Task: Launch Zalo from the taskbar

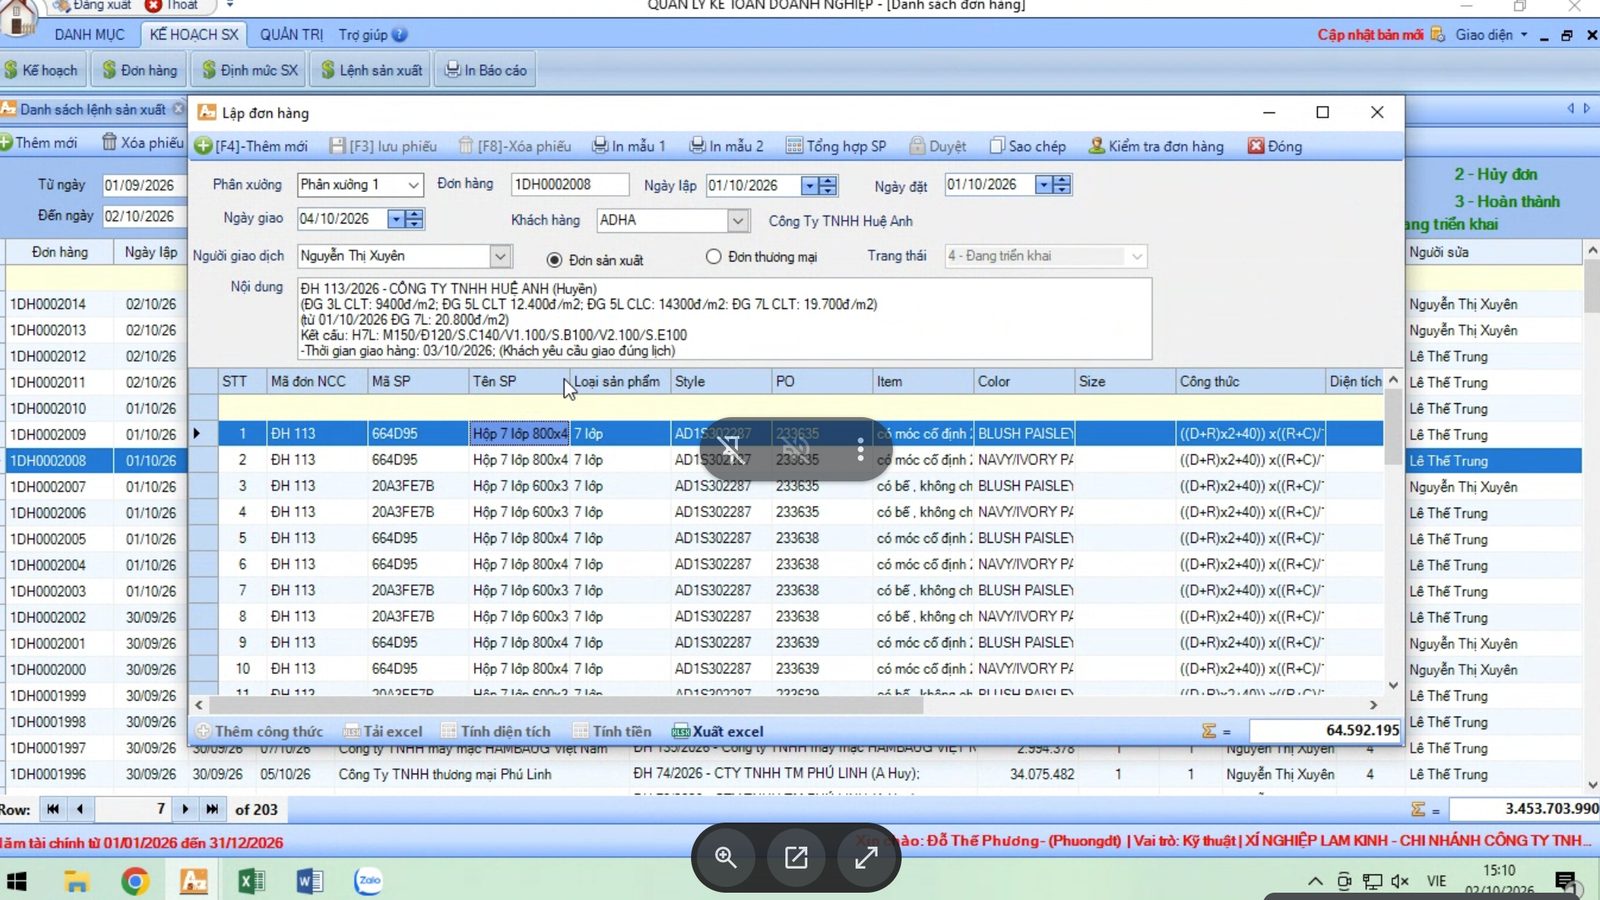Action: [x=369, y=880]
